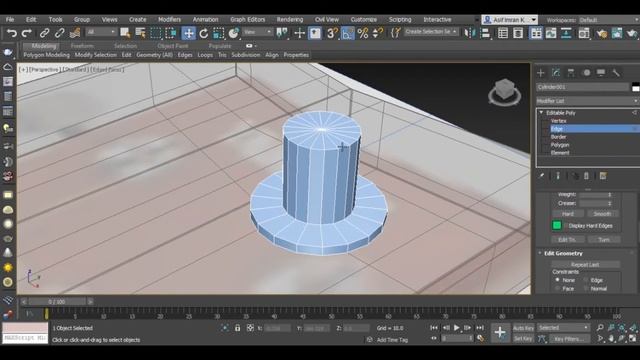Activate the Select Object tool
This screenshot has height=360, width=640.
point(125,33)
